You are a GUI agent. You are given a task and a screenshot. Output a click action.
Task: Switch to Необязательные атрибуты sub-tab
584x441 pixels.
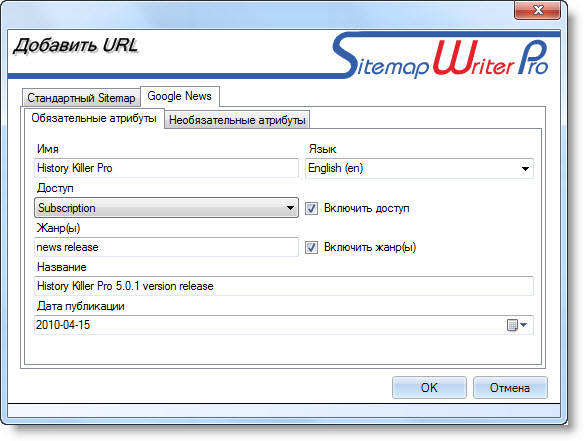click(x=237, y=120)
